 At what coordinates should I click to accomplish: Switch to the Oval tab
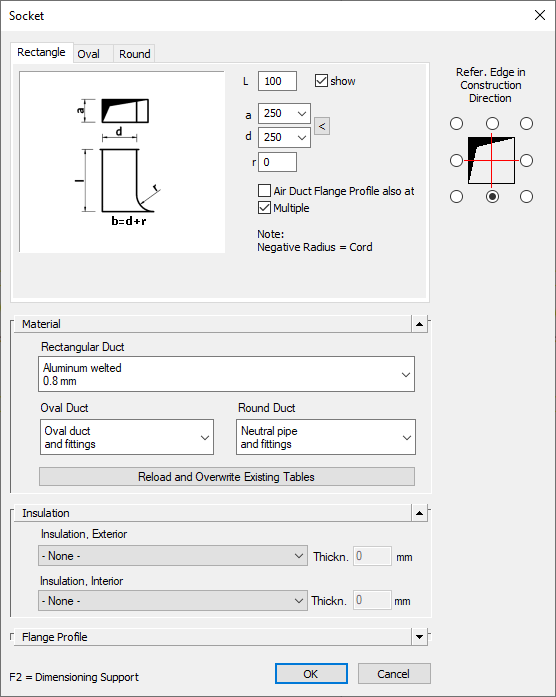(93, 54)
